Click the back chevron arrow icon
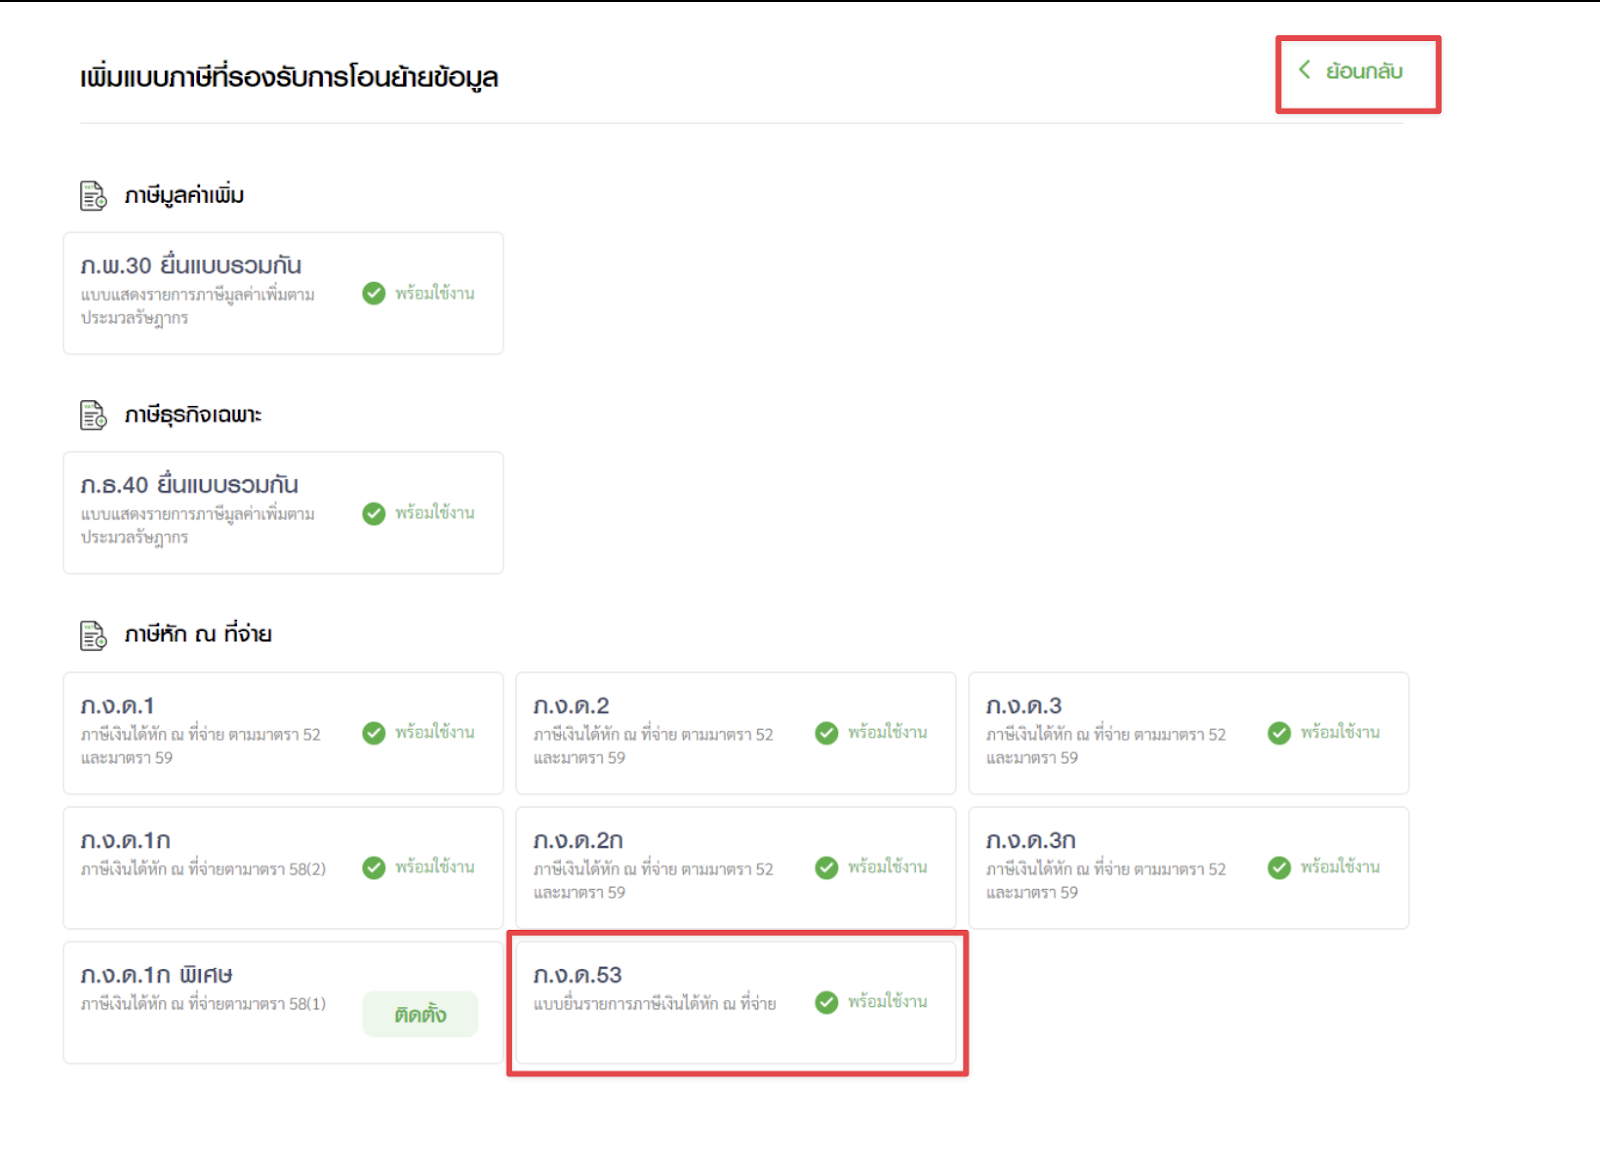Viewport: 1600px width, 1169px height. pos(1304,70)
